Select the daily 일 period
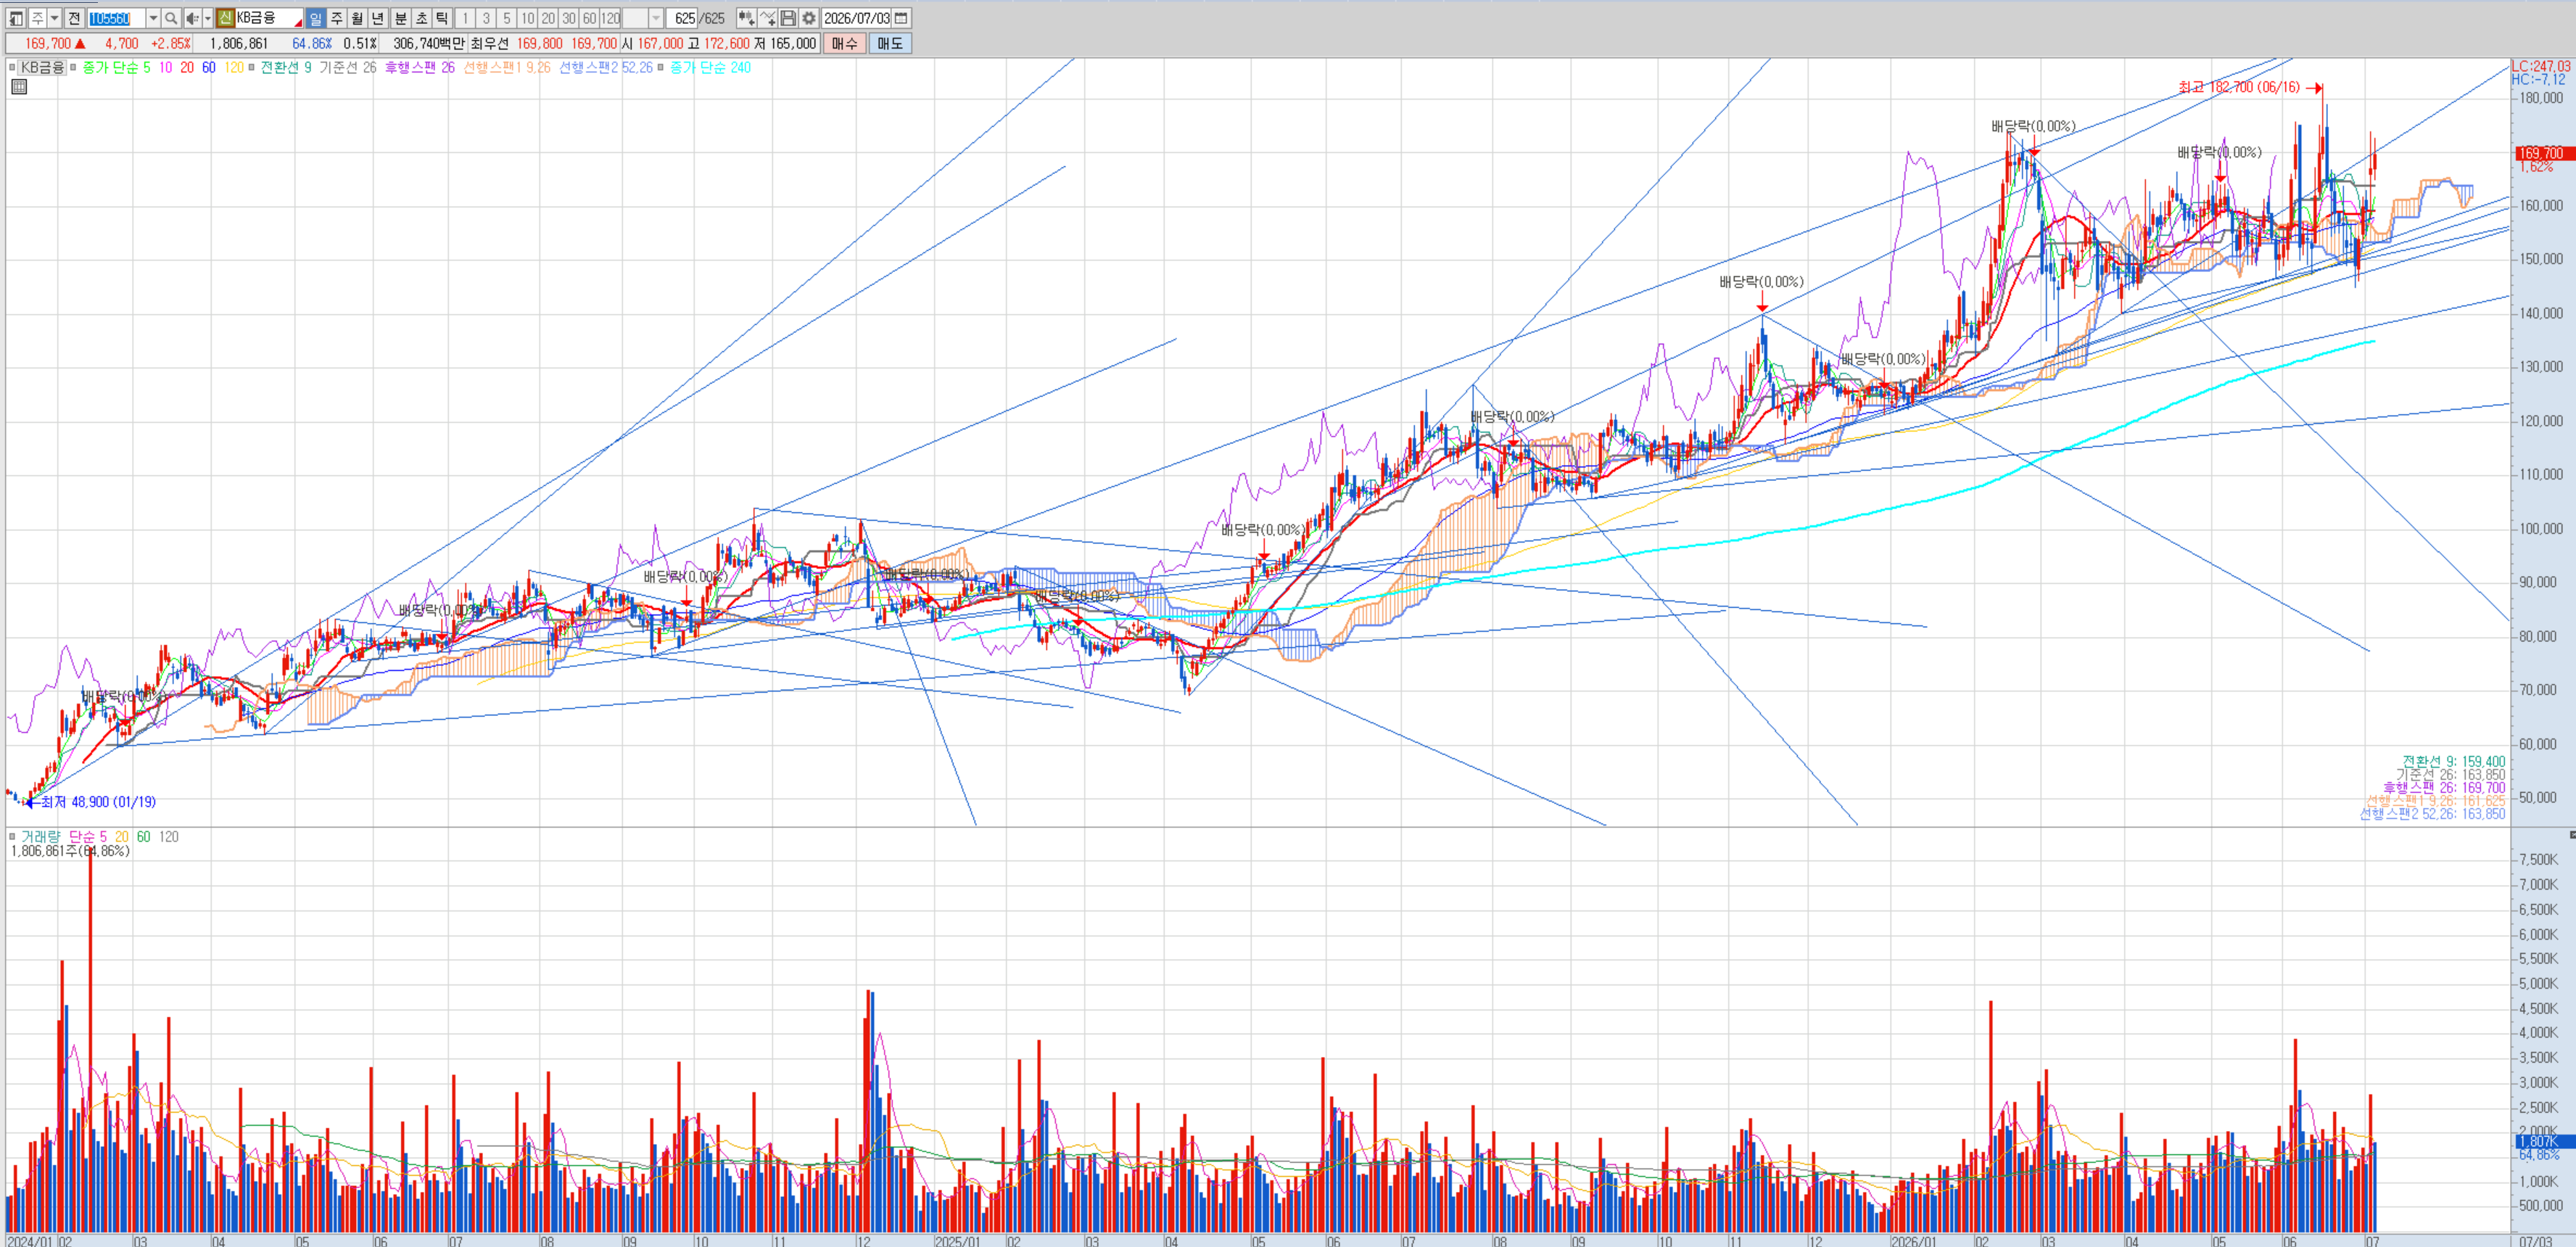This screenshot has width=2576, height=1247. pyautogui.click(x=316, y=18)
